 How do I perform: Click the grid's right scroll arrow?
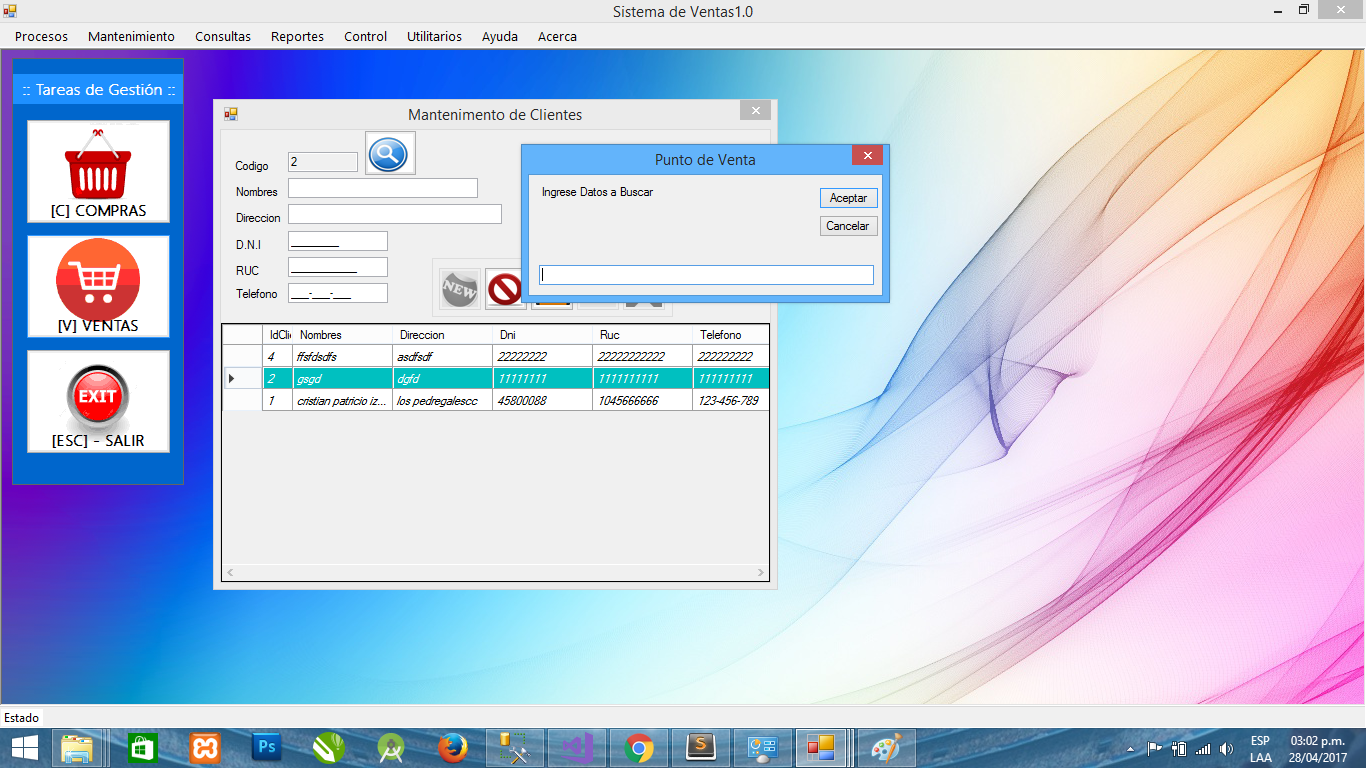761,573
